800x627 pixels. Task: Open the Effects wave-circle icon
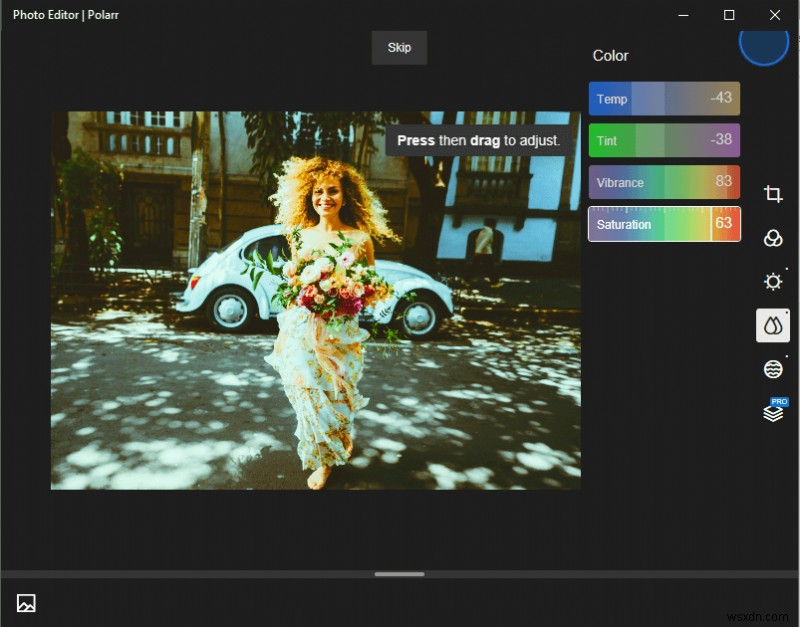[x=772, y=370]
